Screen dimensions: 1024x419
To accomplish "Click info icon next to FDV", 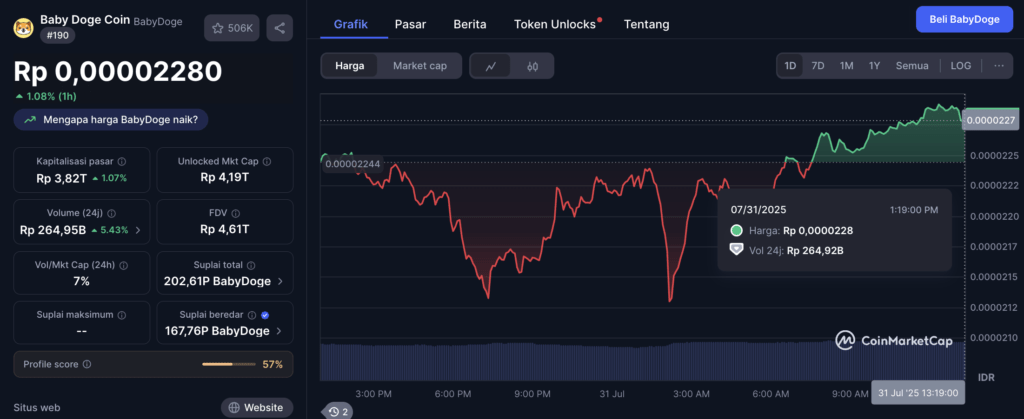I will tap(235, 213).
